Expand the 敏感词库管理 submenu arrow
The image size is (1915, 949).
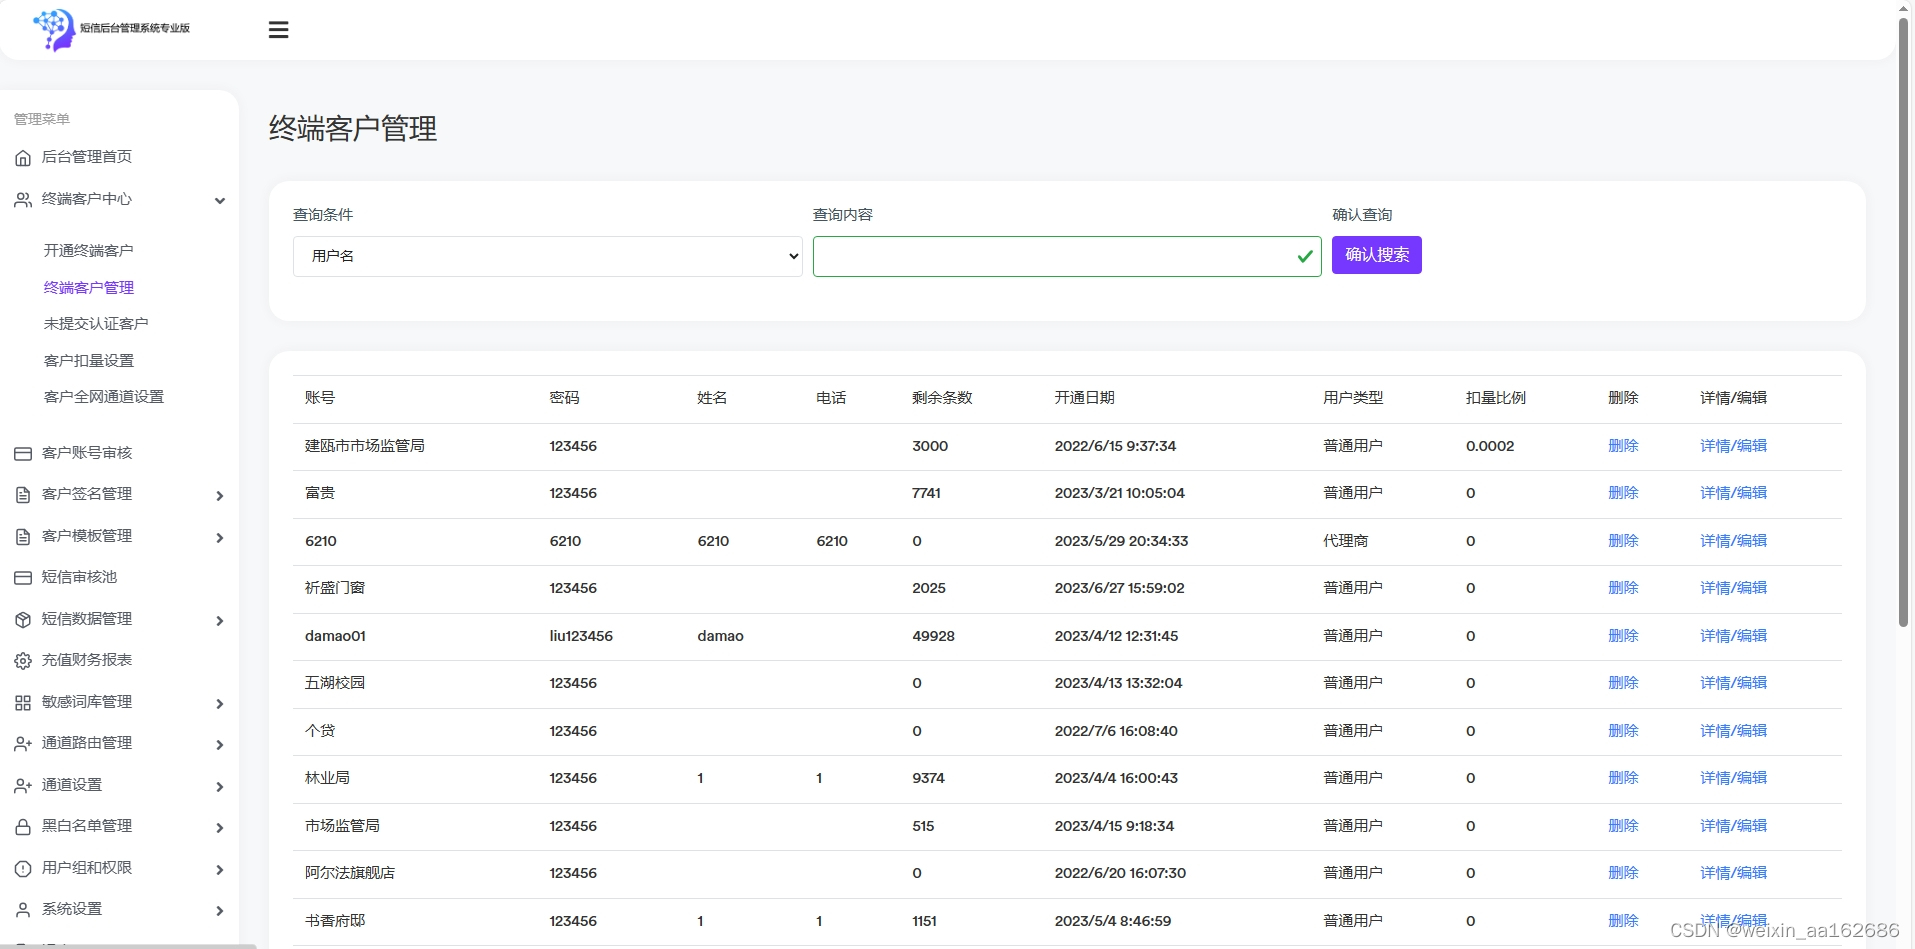[220, 704]
